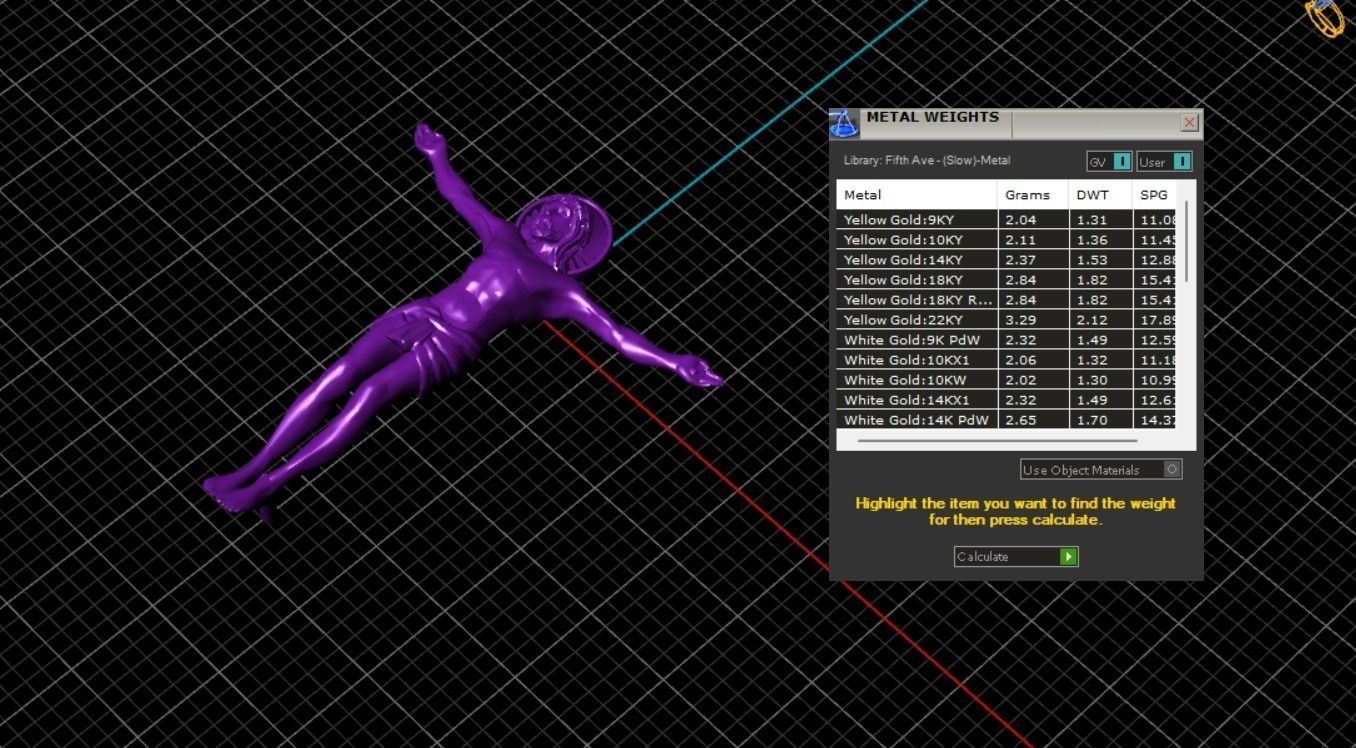Click the gold ring icon in viewport corner
Viewport: 1356px width, 748px height.
pyautogui.click(x=1325, y=17)
